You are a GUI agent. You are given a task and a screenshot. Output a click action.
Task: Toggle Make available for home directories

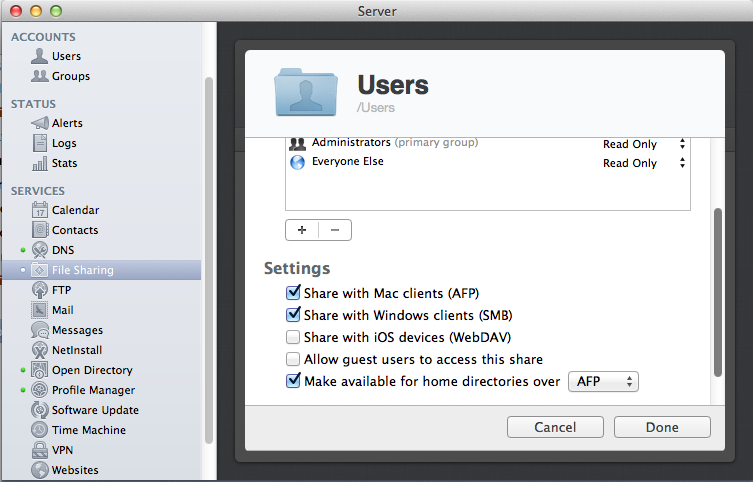[293, 381]
